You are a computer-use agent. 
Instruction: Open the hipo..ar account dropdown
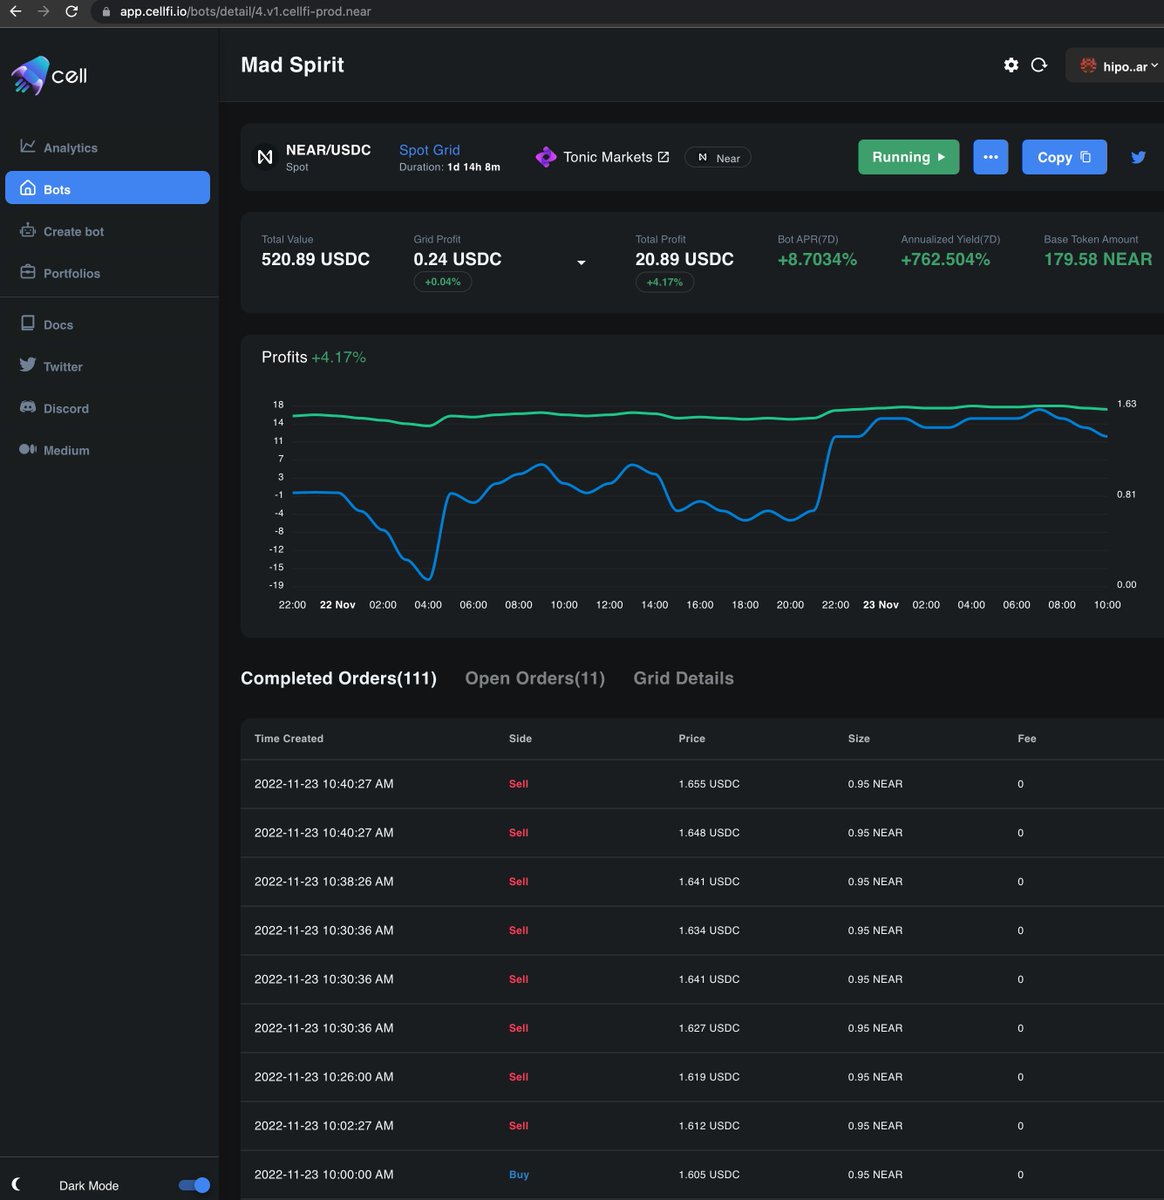coord(1115,66)
